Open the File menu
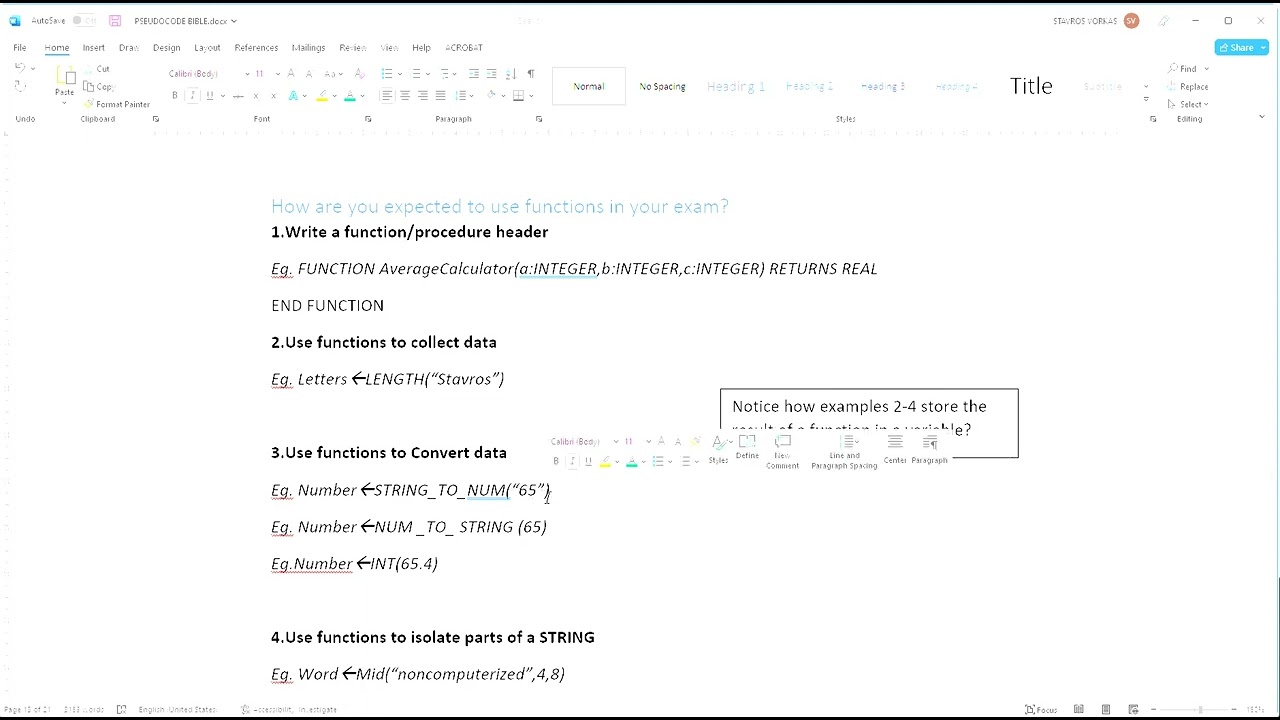1280x720 pixels. [19, 48]
